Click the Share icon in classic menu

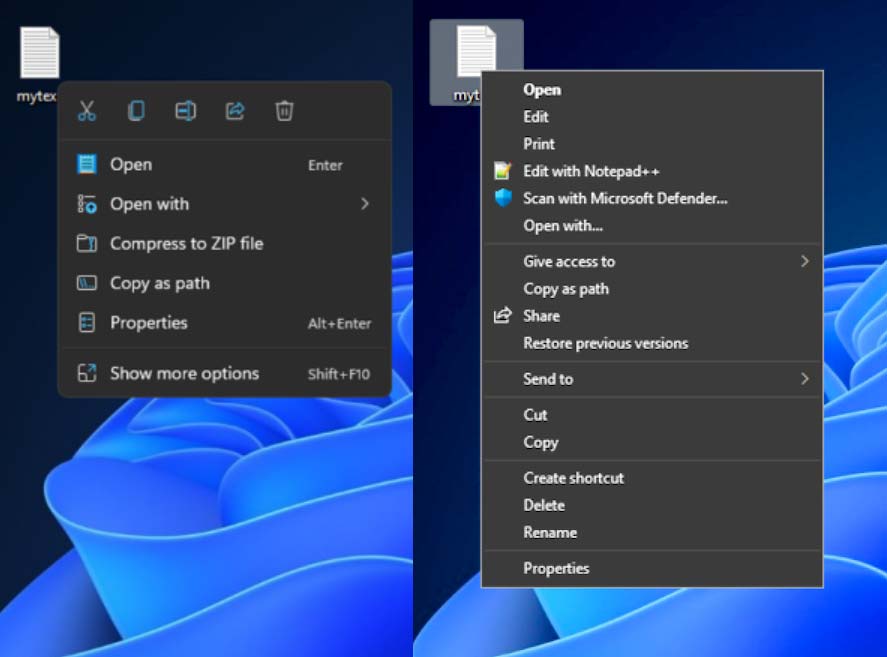tap(502, 316)
